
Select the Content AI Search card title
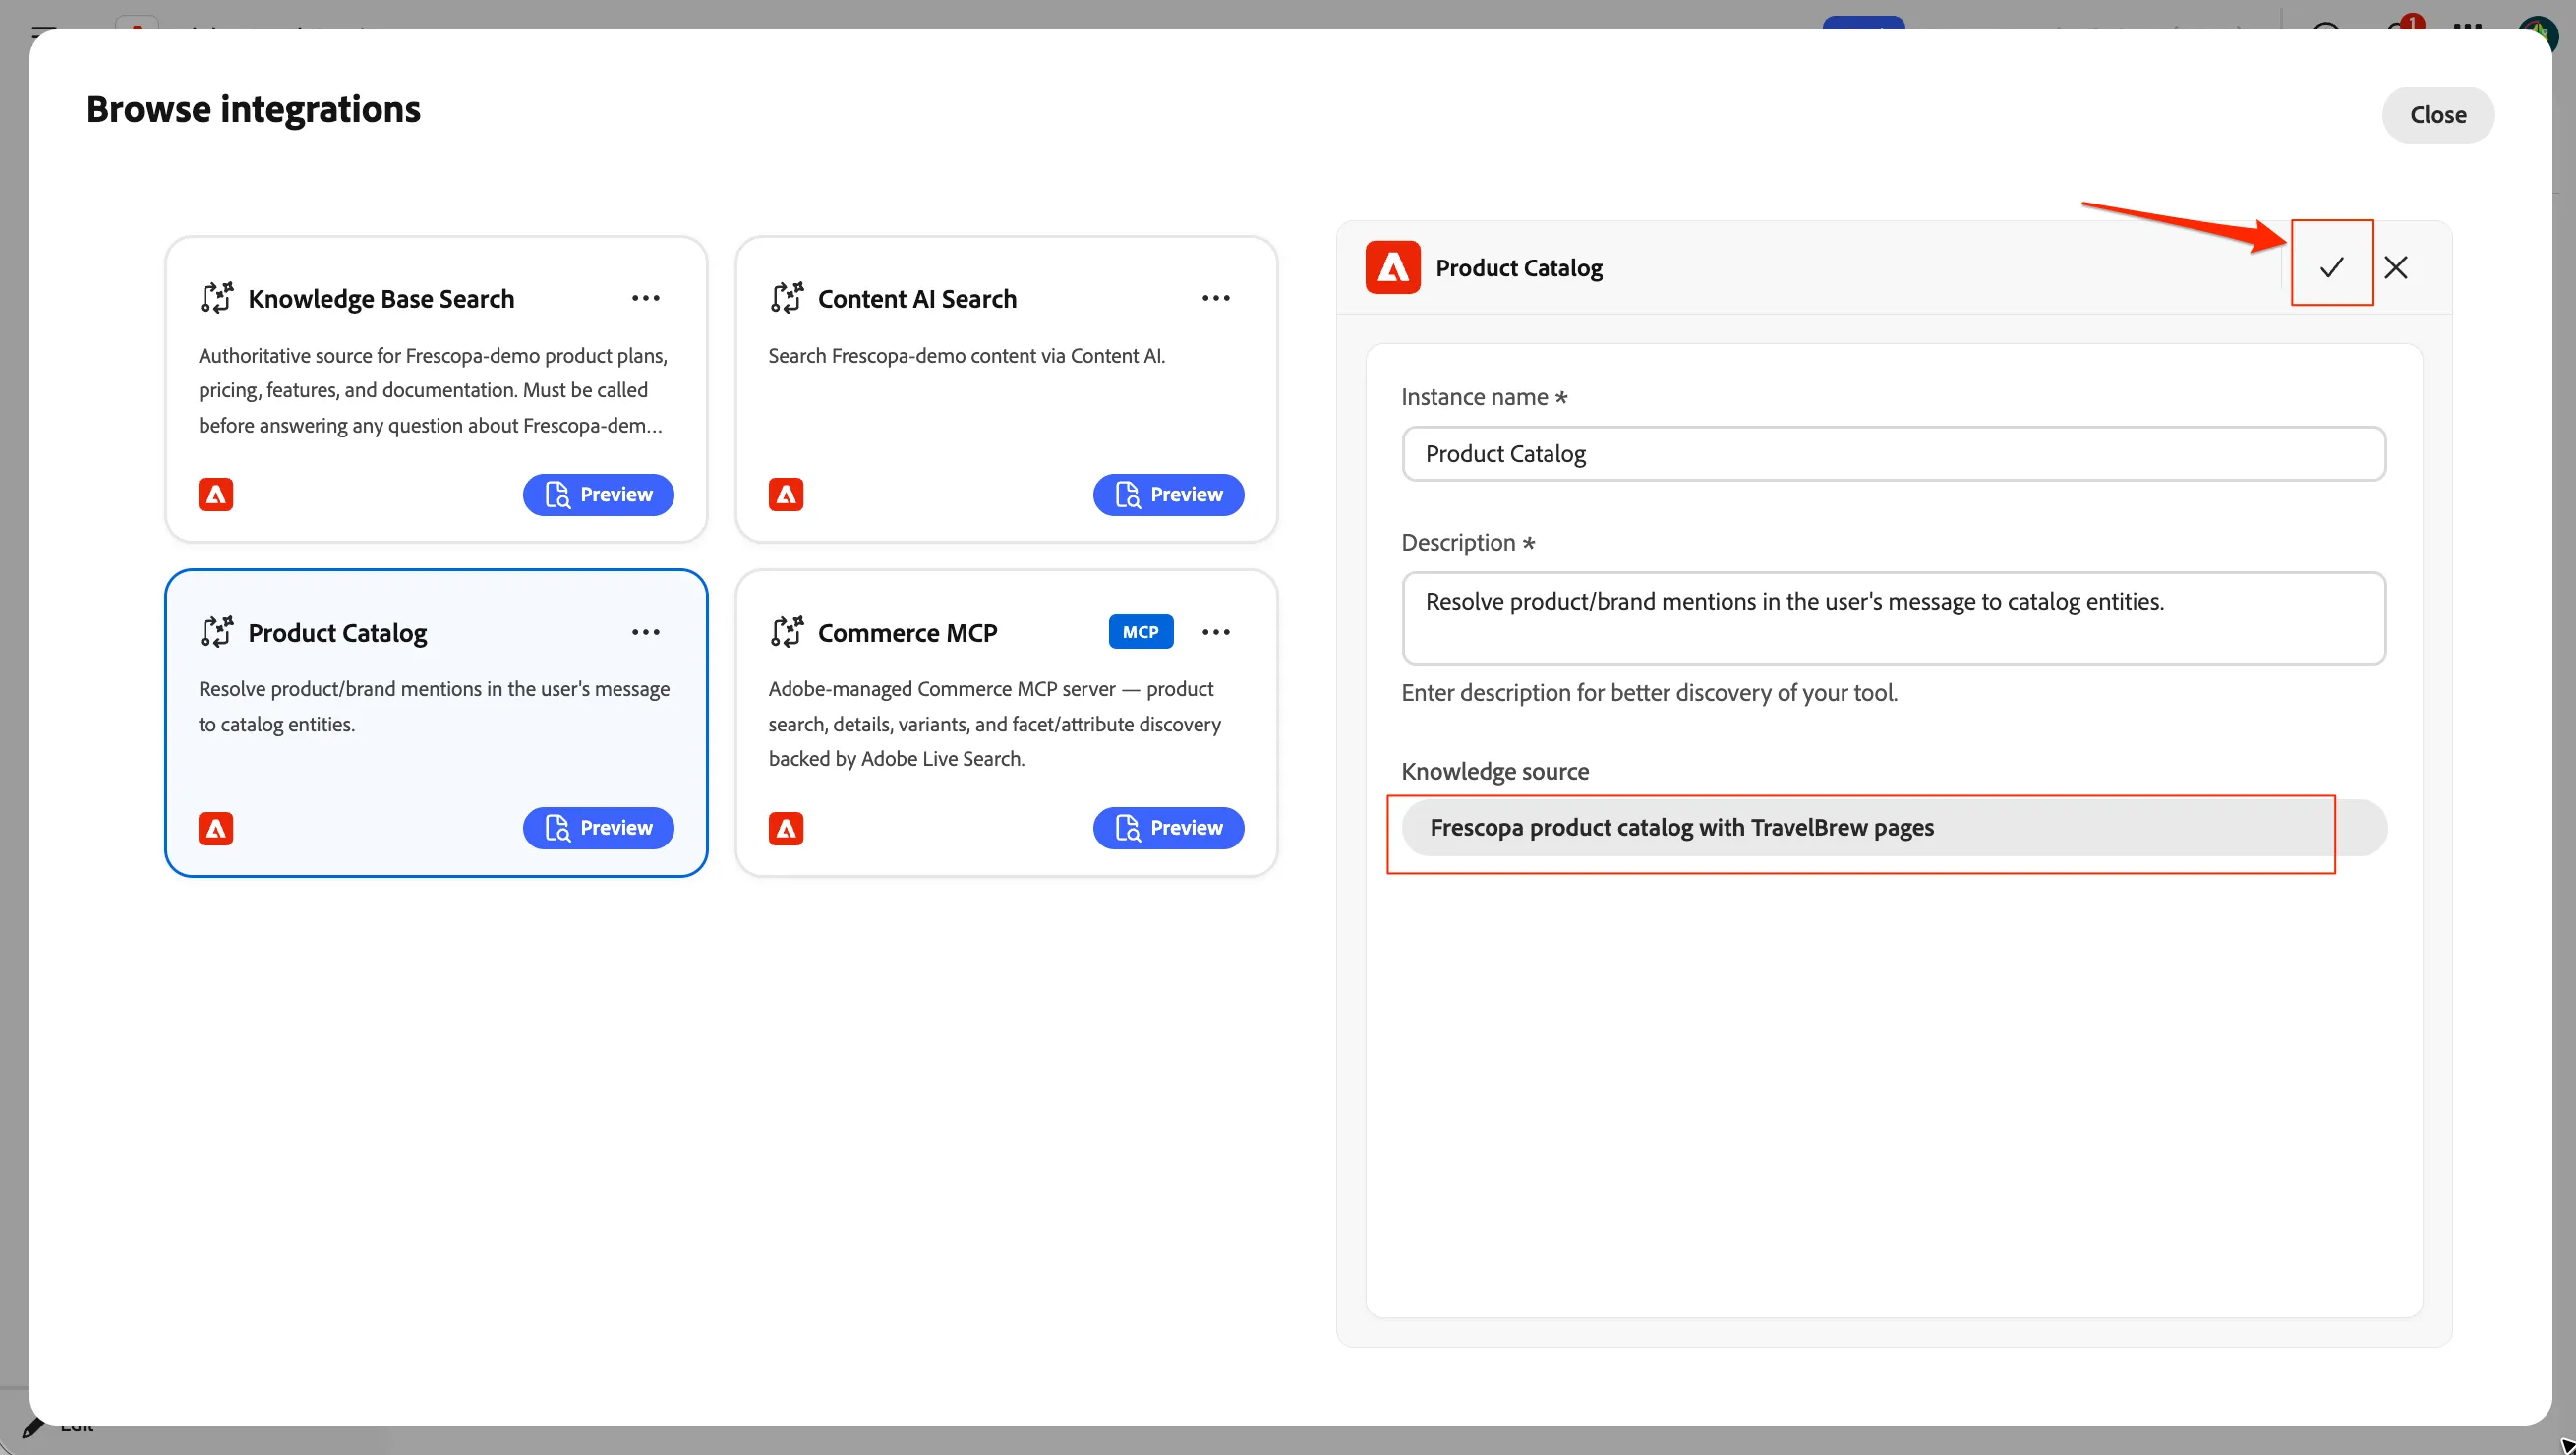tap(917, 298)
